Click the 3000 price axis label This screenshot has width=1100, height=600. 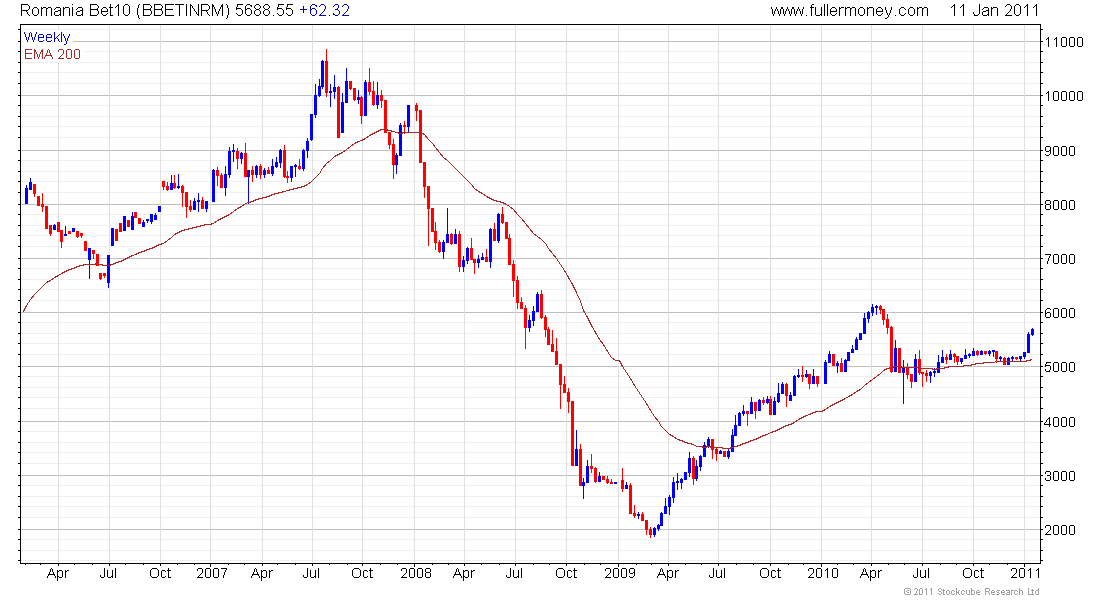tap(1060, 476)
